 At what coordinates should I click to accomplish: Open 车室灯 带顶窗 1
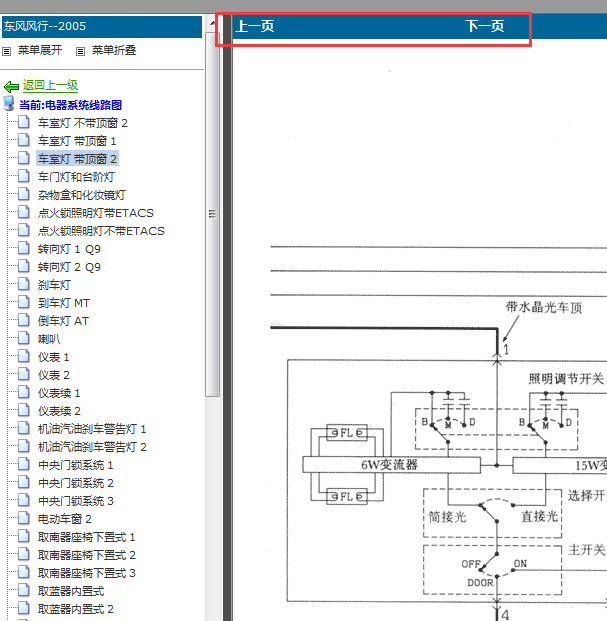click(77, 141)
